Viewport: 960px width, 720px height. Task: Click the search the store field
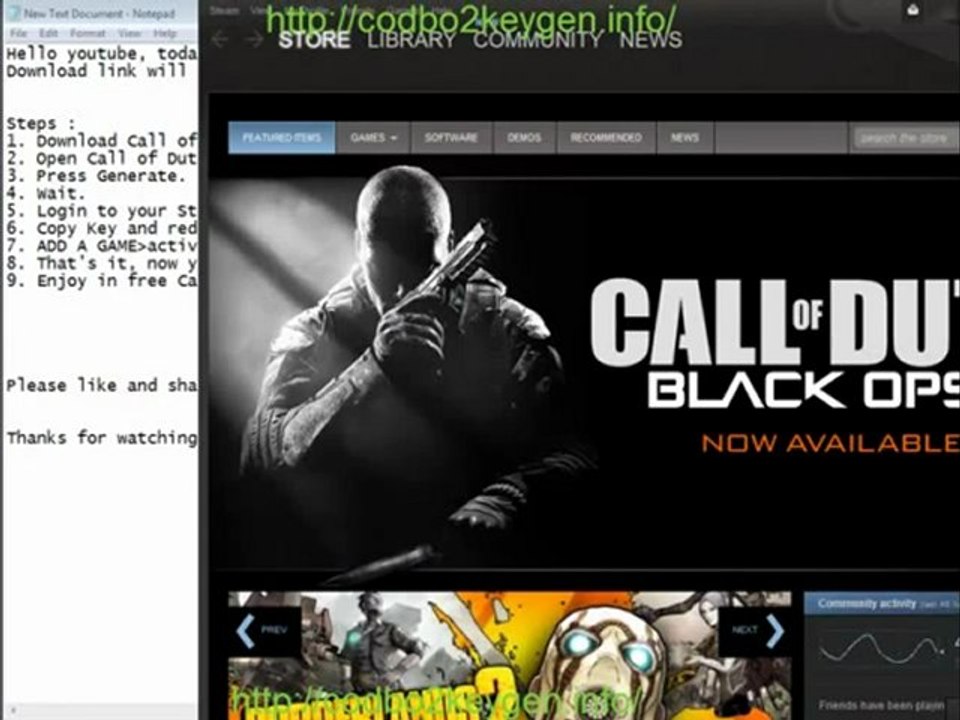point(906,138)
